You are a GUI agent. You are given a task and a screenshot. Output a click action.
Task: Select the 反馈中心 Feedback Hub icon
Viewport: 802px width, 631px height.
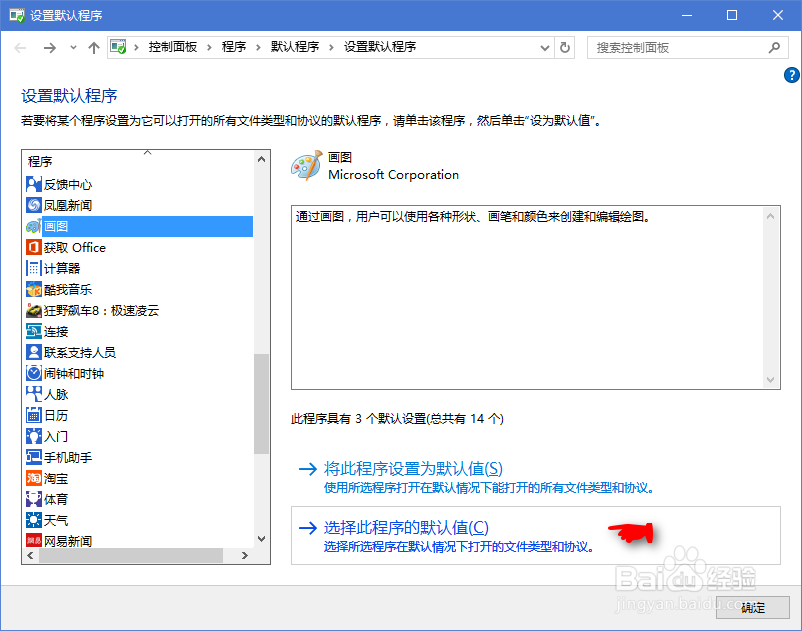point(33,184)
